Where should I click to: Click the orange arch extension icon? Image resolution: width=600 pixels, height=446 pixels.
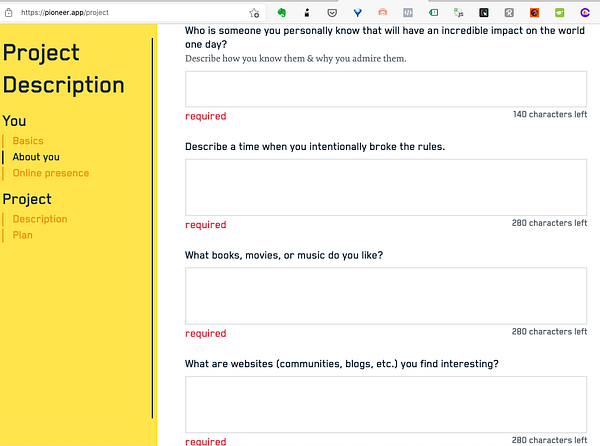(383, 13)
